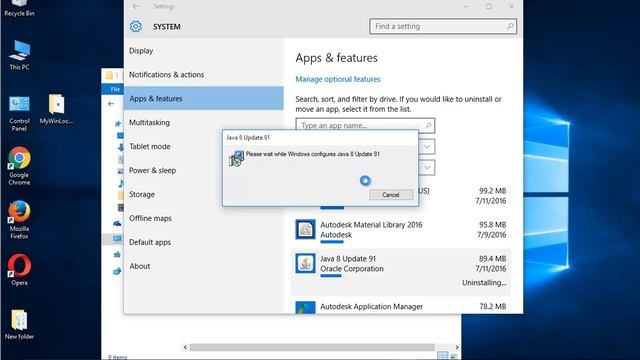Click the Java 8 Update 91 dialog title
The width and height of the screenshot is (640, 360).
point(248,138)
